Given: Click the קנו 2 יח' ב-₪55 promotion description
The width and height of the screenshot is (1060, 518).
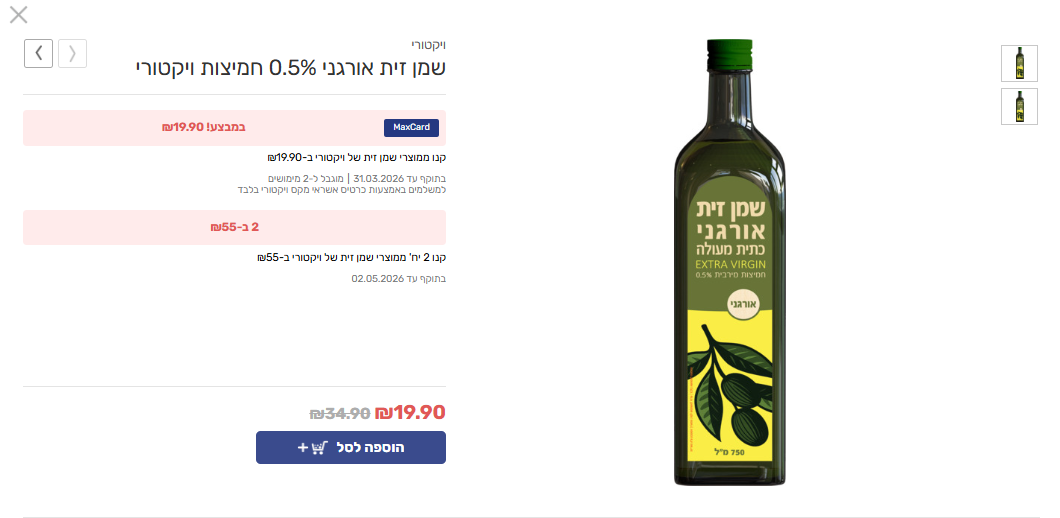Looking at the screenshot, I should (352, 258).
